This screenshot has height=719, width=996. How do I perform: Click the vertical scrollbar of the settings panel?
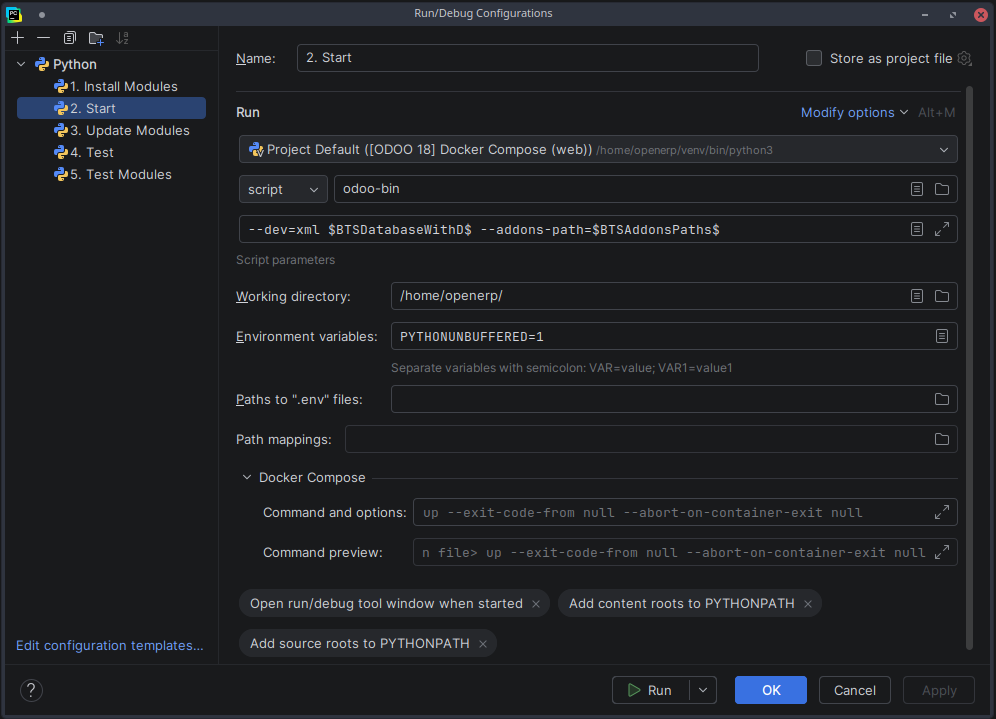(969, 368)
